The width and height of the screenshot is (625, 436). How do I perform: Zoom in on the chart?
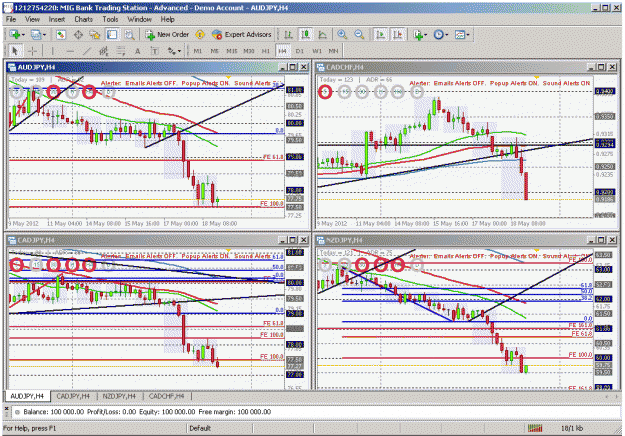(x=342, y=35)
